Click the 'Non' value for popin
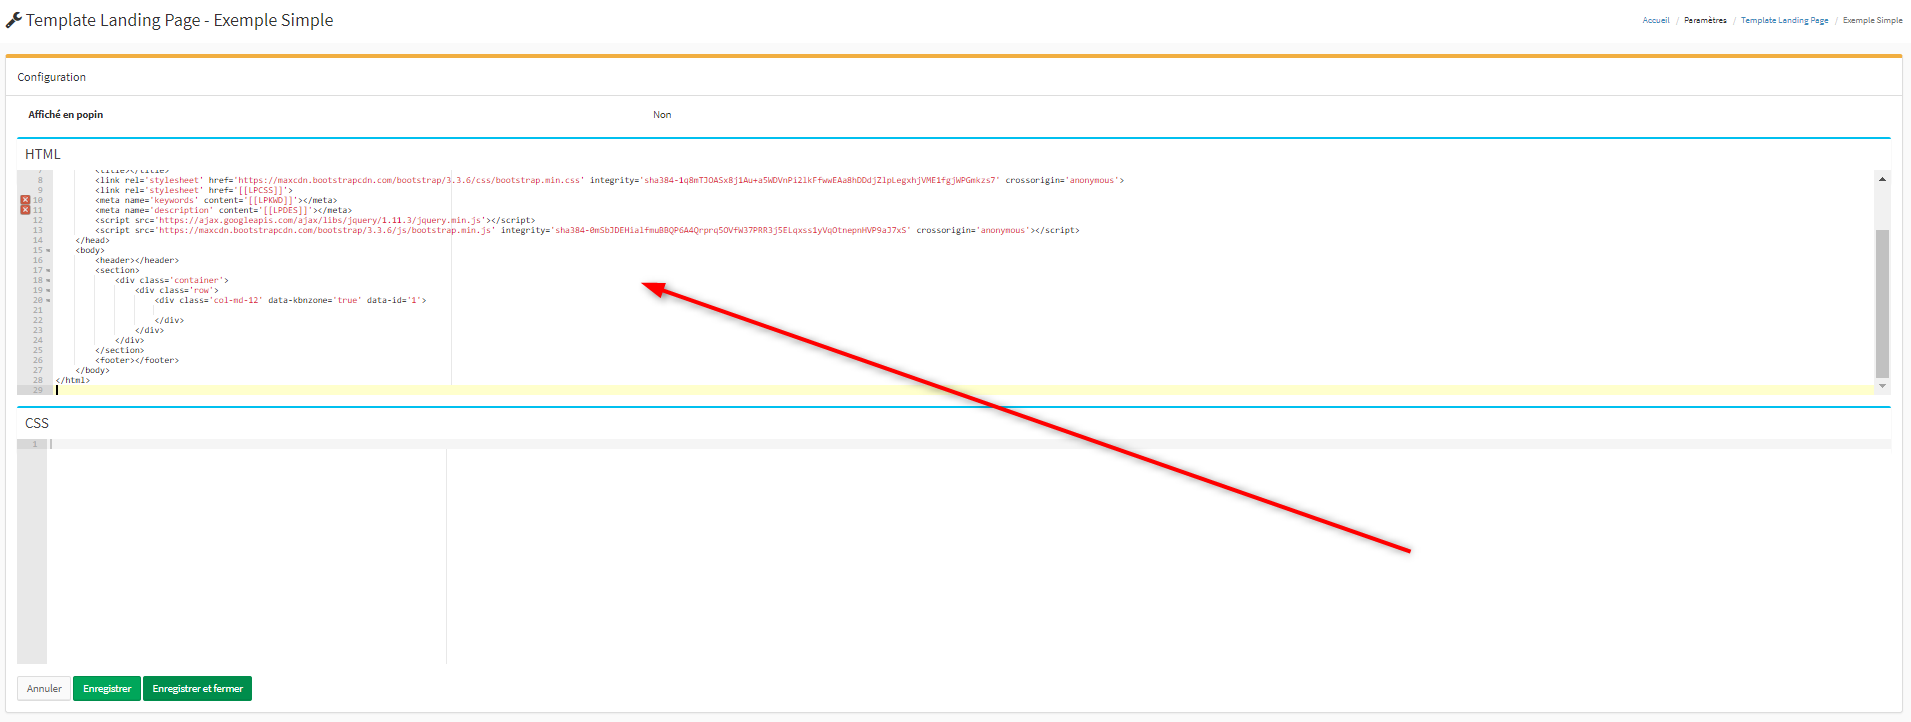Screen dimensions: 1911x722 click(662, 115)
